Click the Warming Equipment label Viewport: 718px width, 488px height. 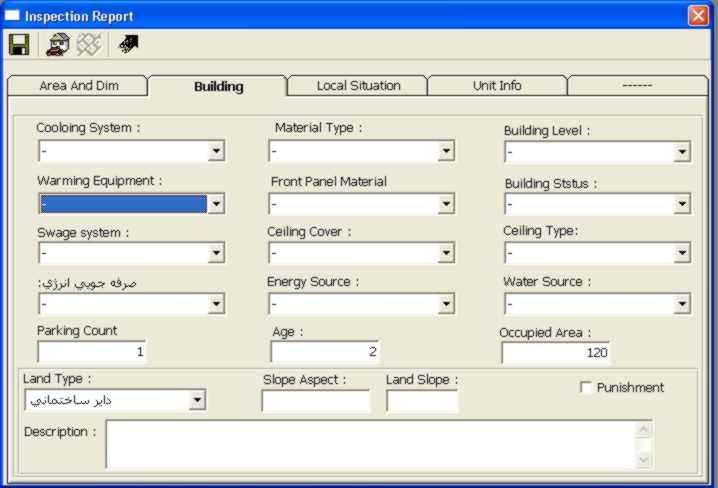(x=99, y=181)
